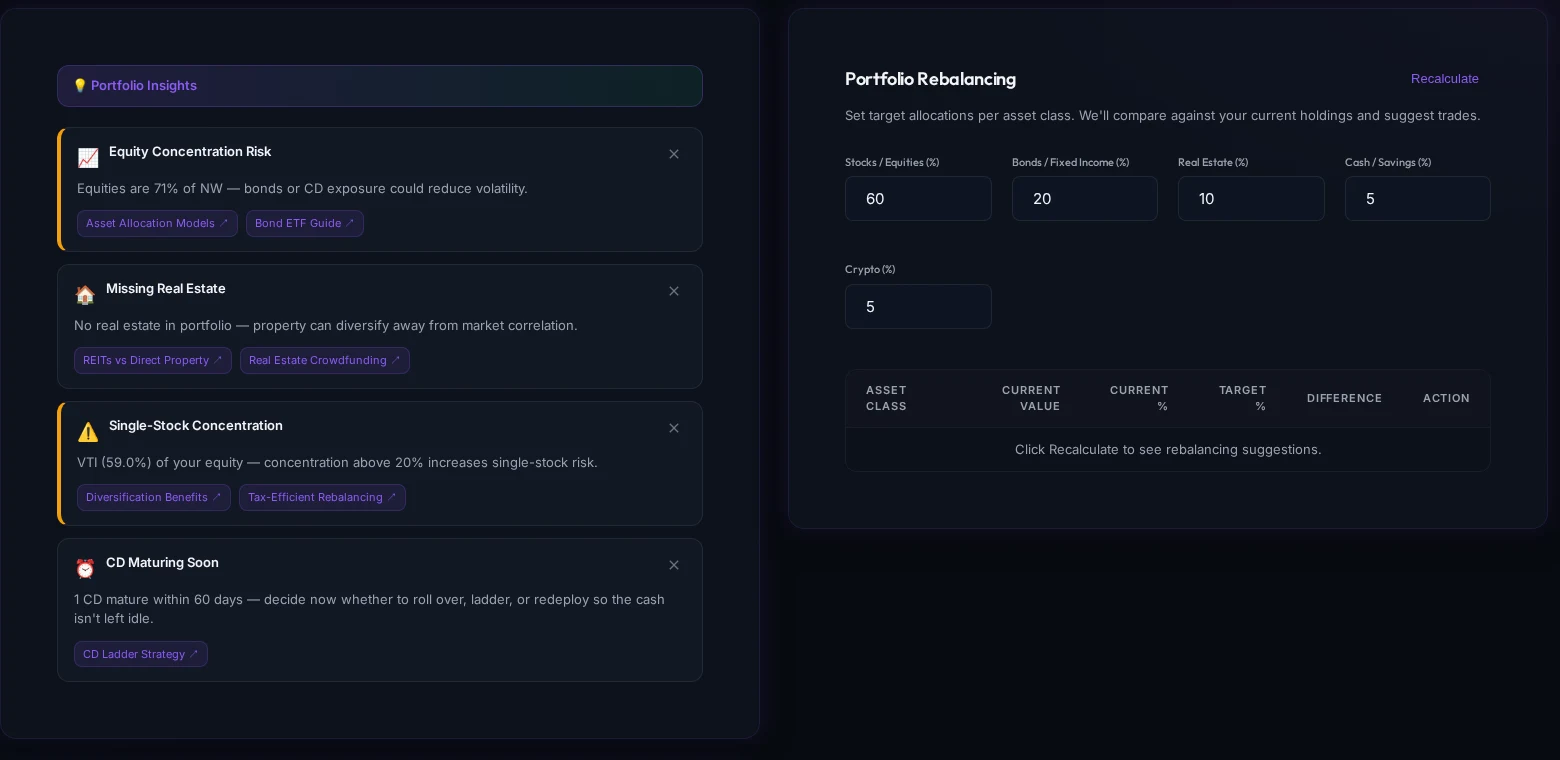Screen dimensions: 1560x760
Task: Click the 'Click Recalculate to see rebalancing suggestions' message
Action: [x=1168, y=450]
